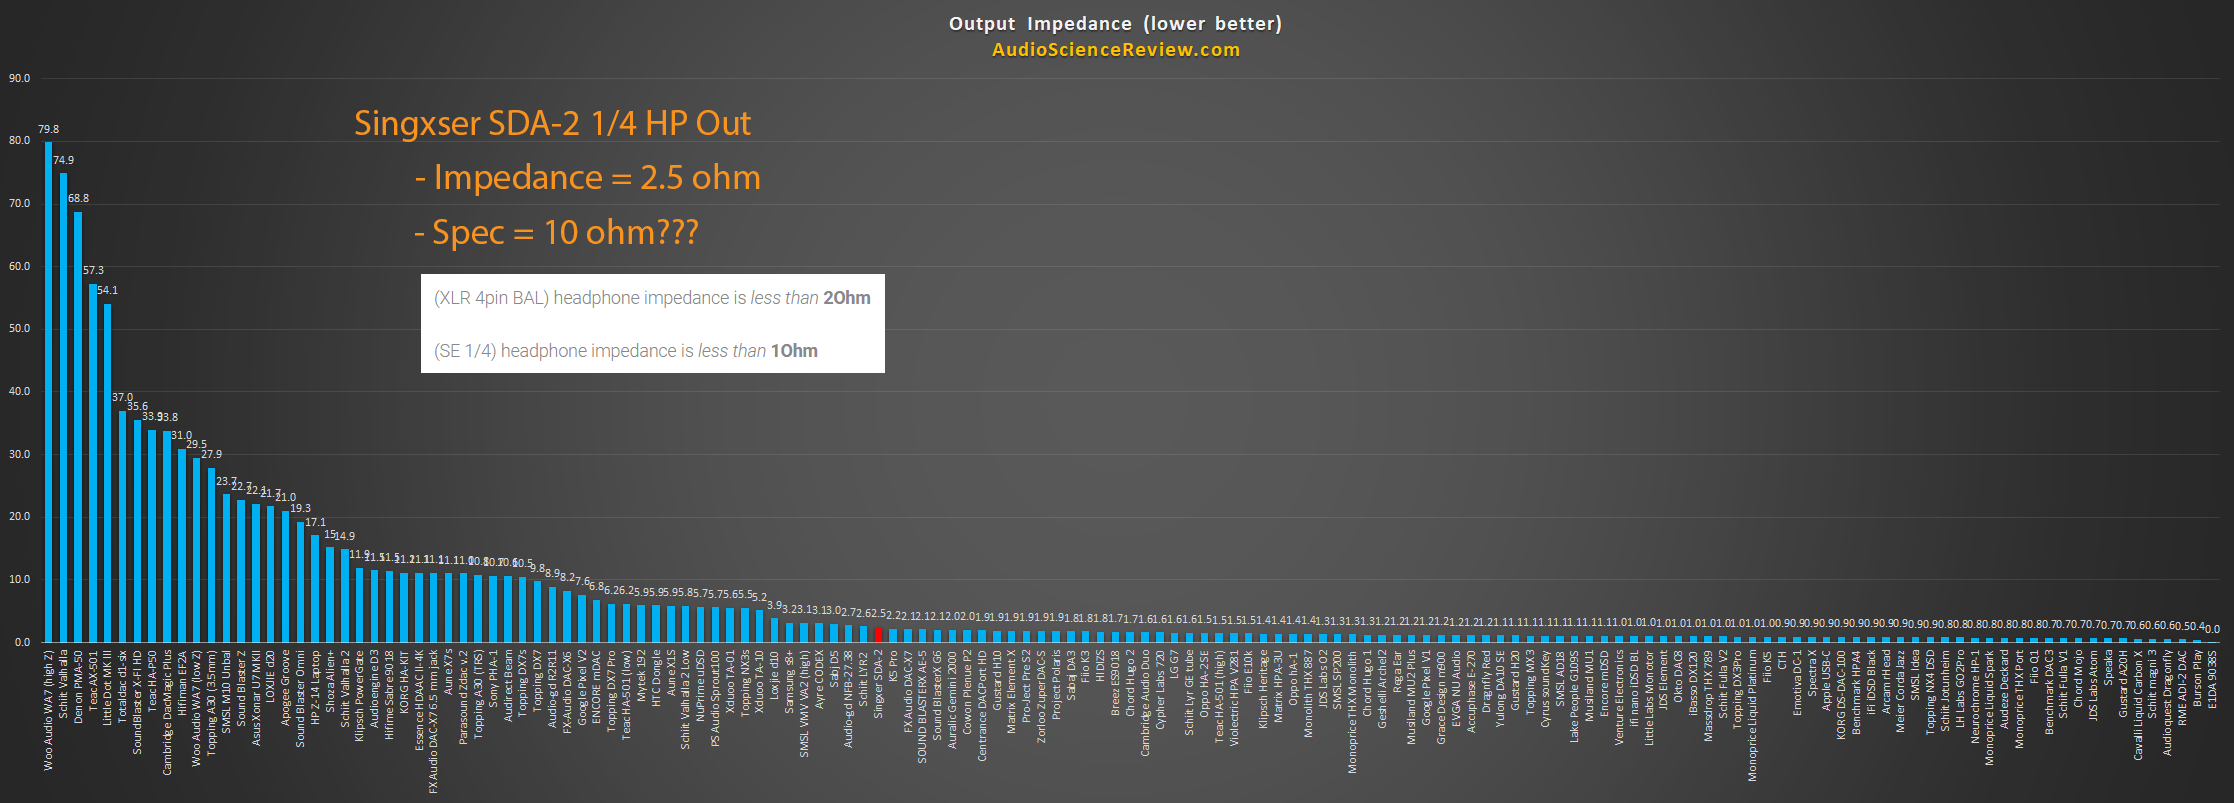
Task: Click the 'Venture Electronics' axis label
Action: [1620, 697]
